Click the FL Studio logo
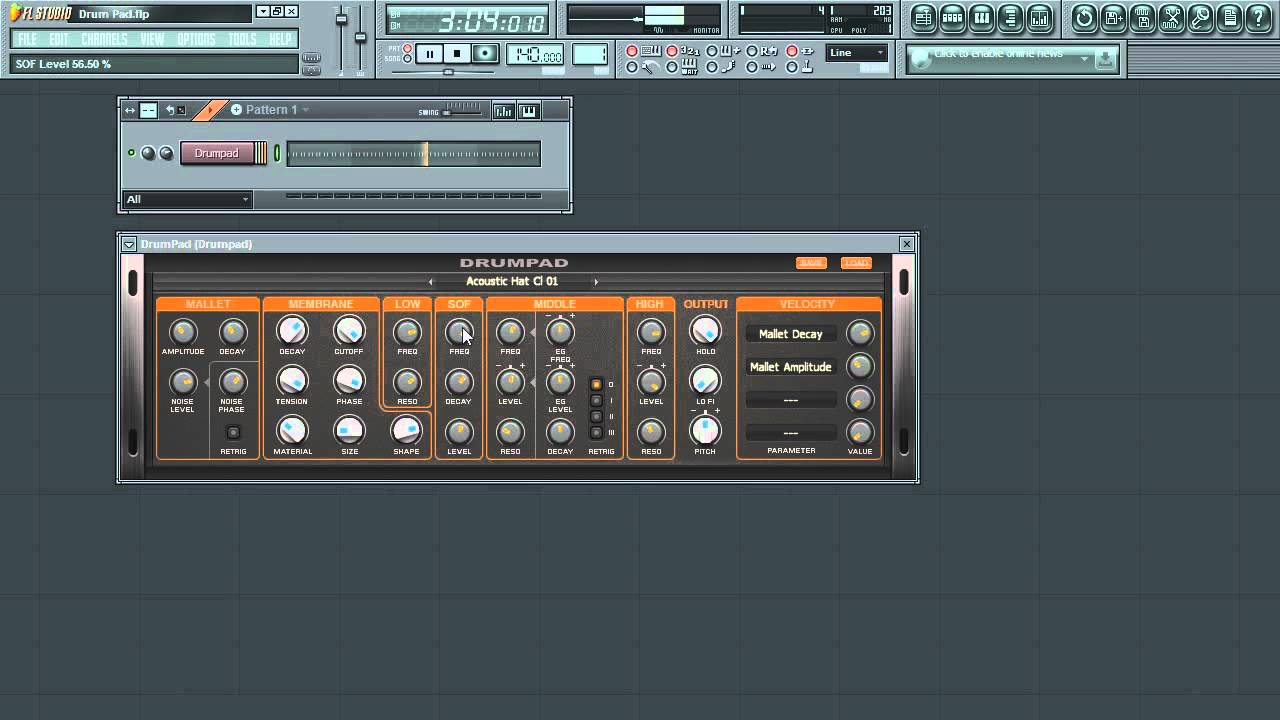The width and height of the screenshot is (1280, 720). tap(41, 13)
